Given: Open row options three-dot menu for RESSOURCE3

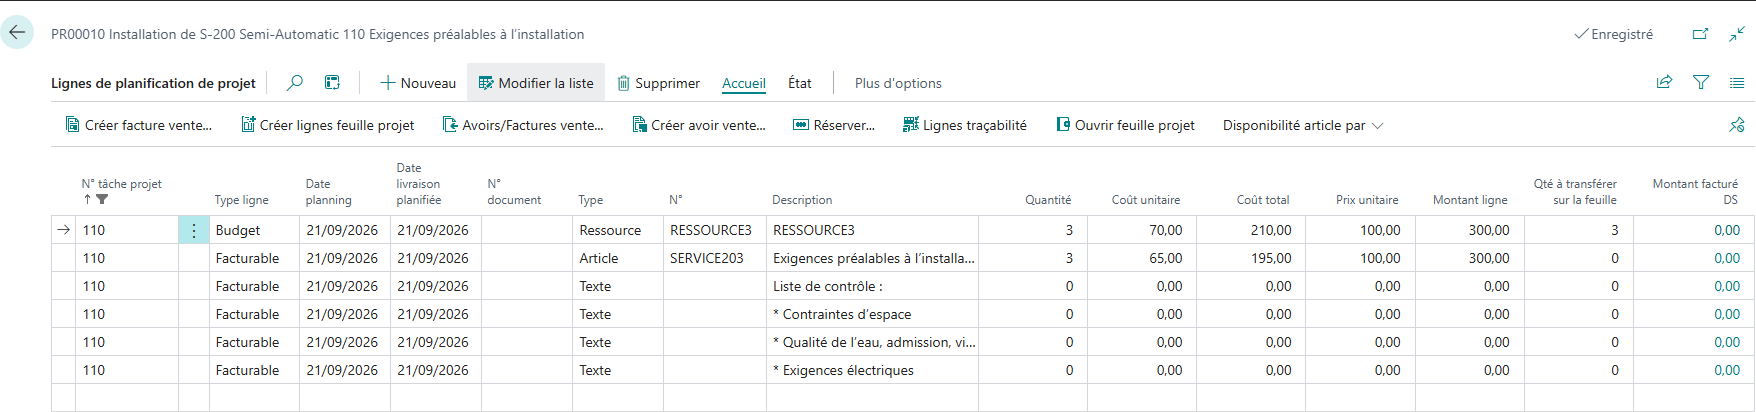Looking at the screenshot, I should click(194, 230).
